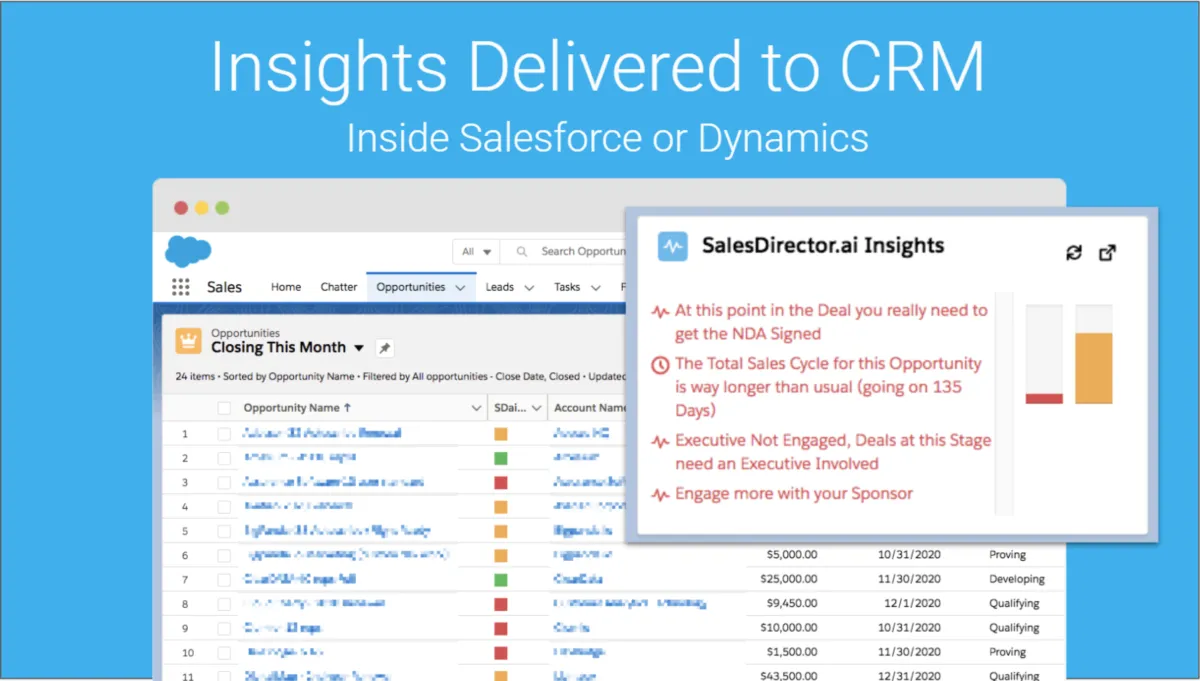Refresh the SalesDirector.ai Insights panel
Screen dimensions: 1200x681
(x=1074, y=253)
